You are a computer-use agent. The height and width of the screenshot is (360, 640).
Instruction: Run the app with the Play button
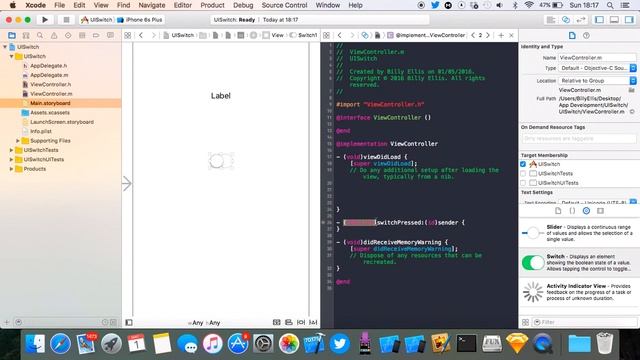coord(45,20)
